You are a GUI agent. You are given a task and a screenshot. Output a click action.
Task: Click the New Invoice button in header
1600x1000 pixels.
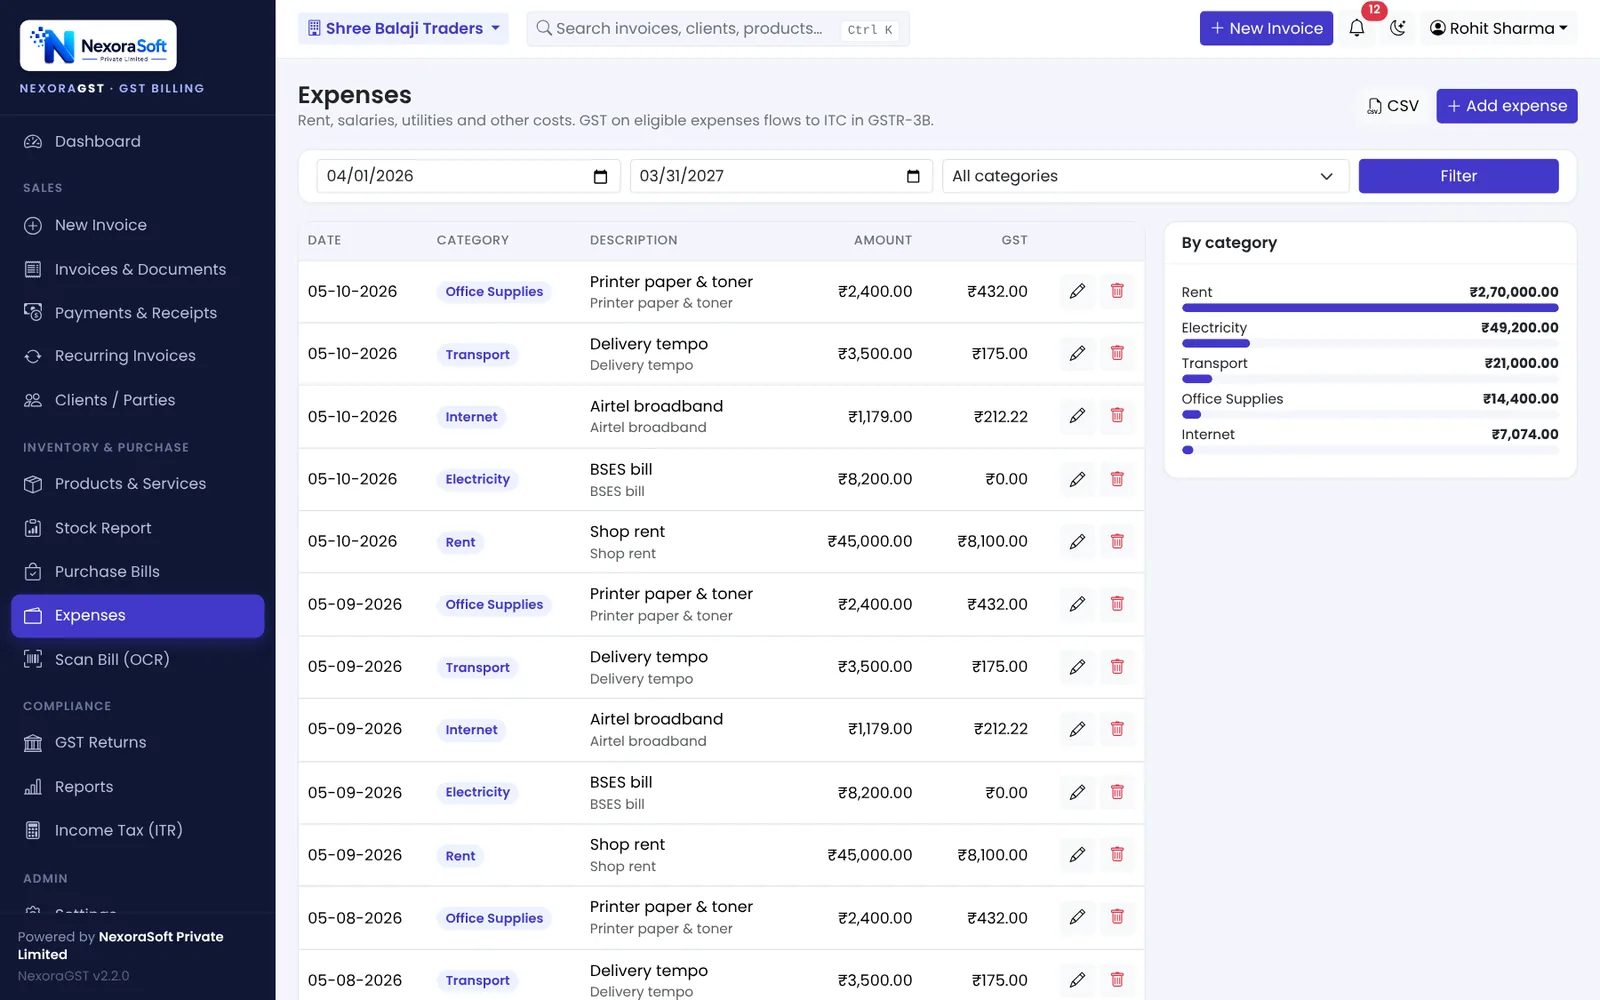(1266, 28)
